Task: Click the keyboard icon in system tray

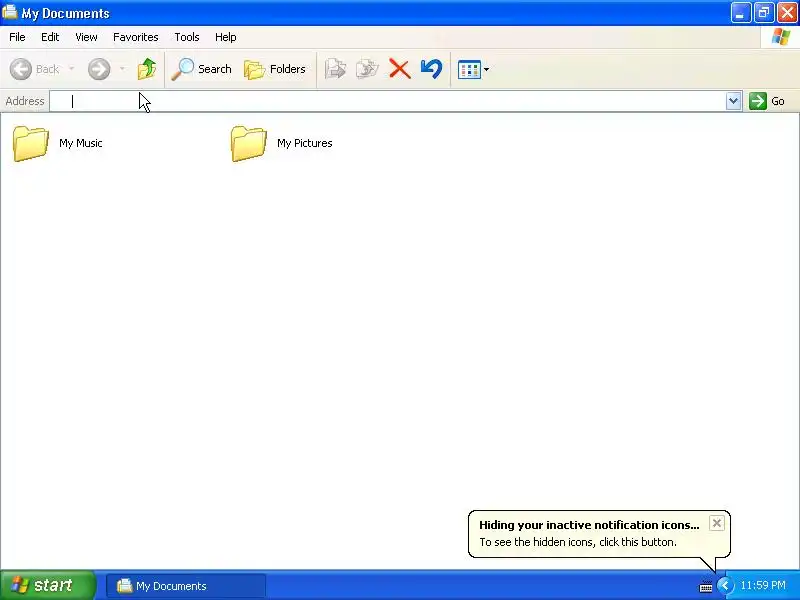Action: 706,587
